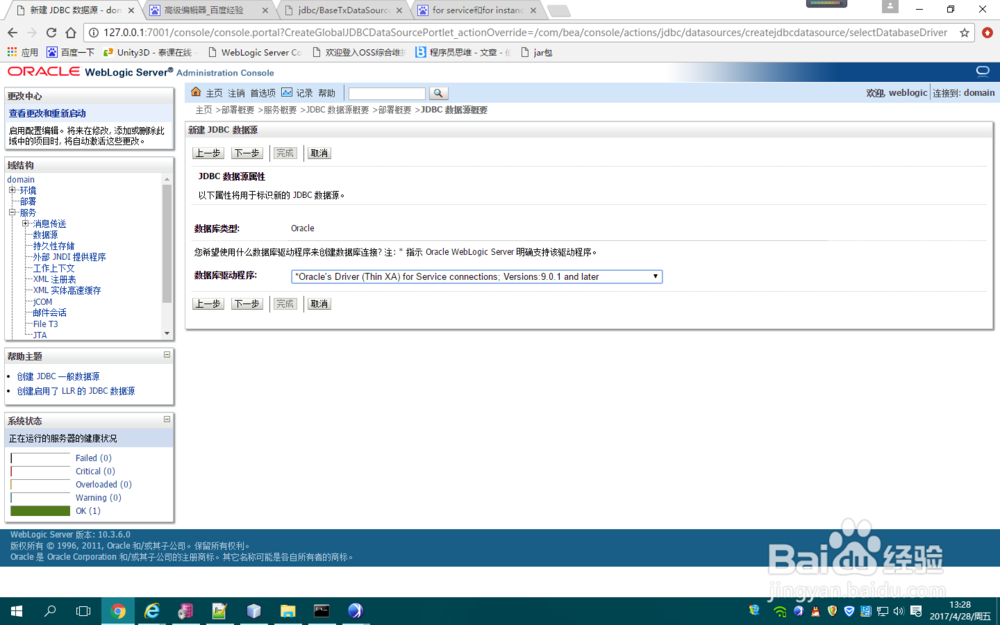Open the Unity3D bookmark

[148, 52]
